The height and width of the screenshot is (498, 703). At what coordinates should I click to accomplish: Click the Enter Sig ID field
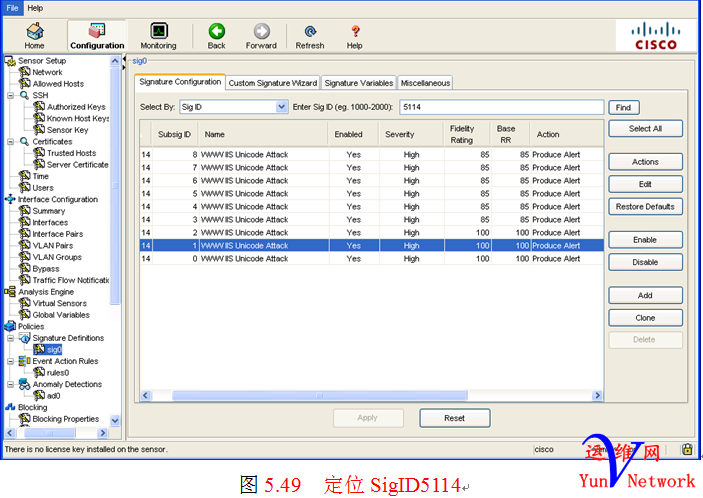point(501,107)
